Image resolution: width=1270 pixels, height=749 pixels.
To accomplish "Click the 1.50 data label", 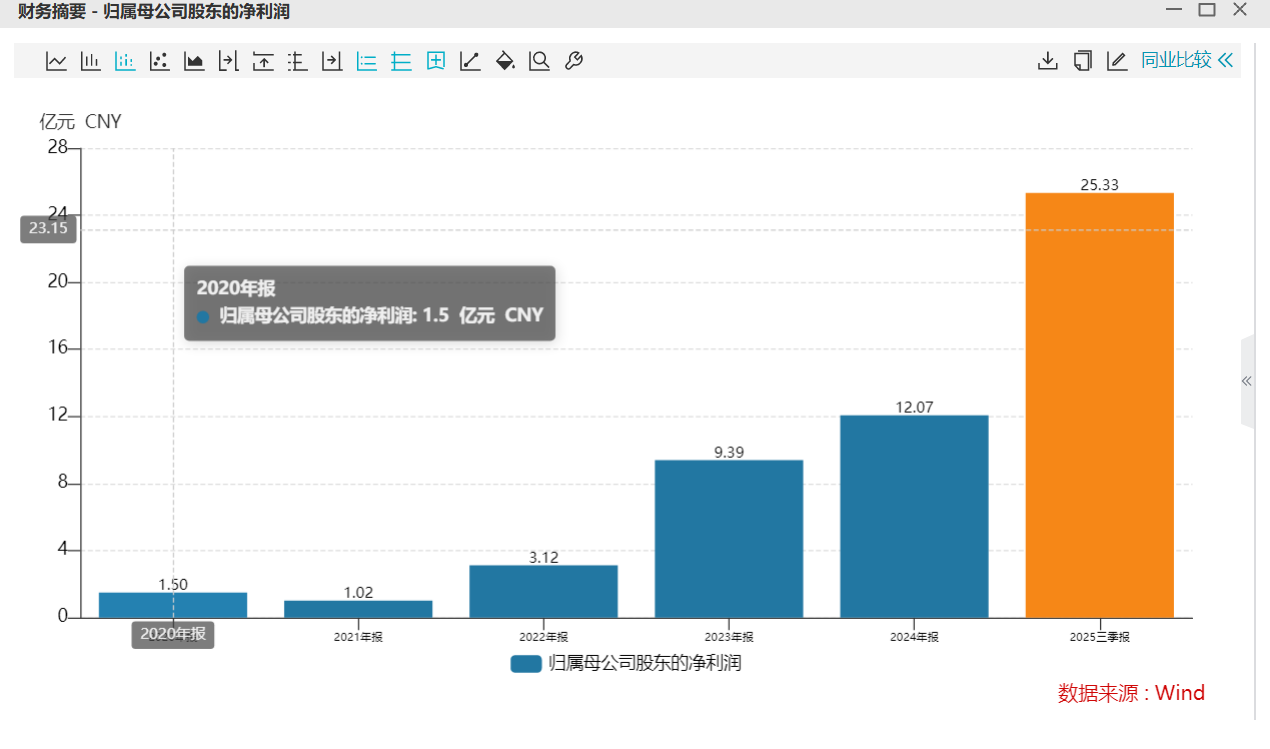I will 173,585.
